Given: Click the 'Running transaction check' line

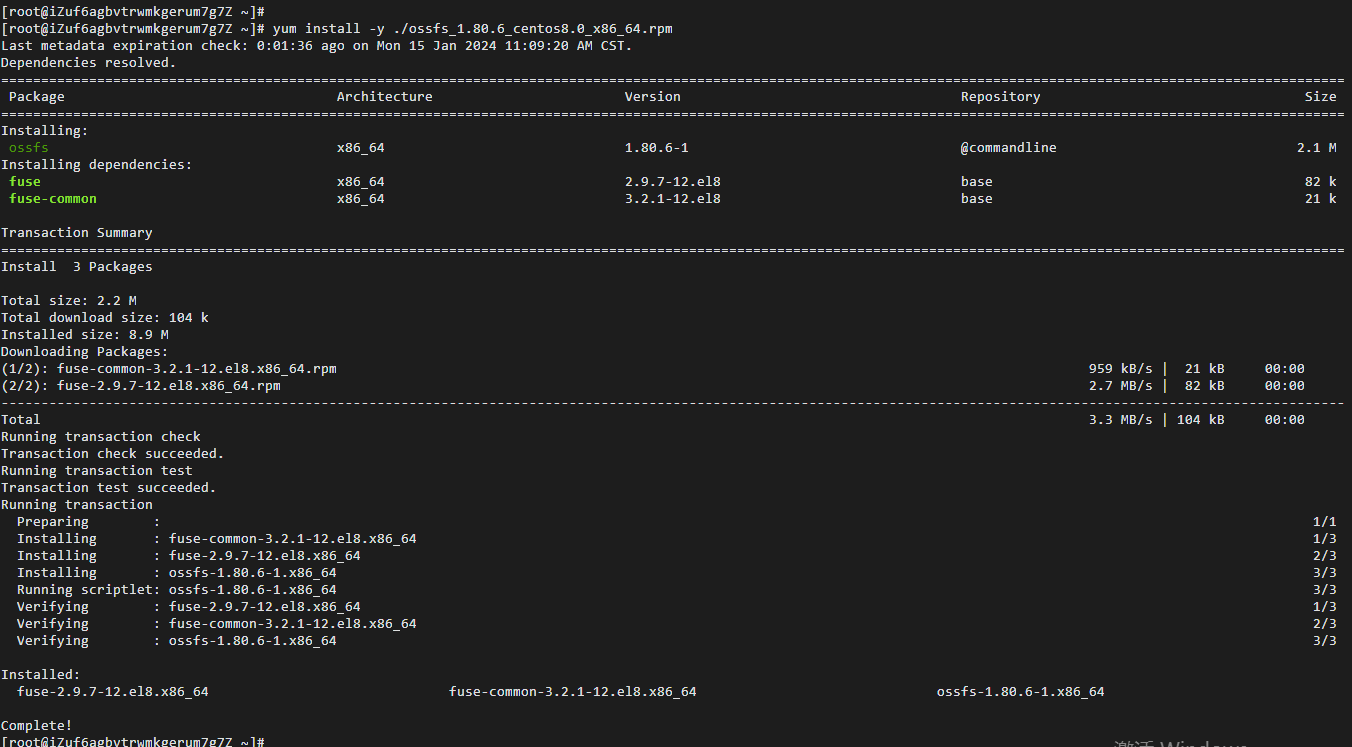Looking at the screenshot, I should pos(101,436).
